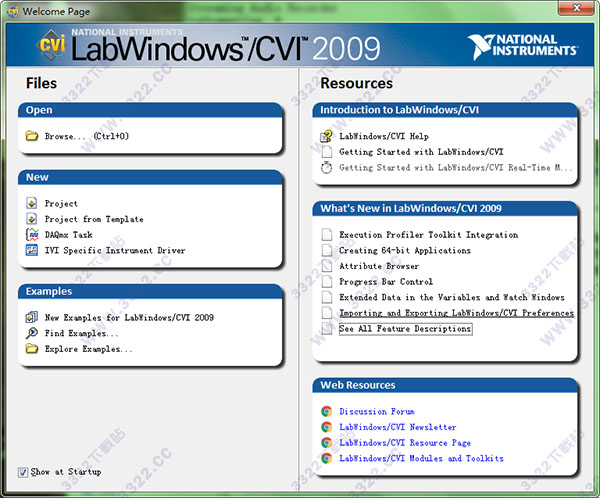Open Getting Started with LabWindows/CVI
Screen dimensions: 600x498
click(x=421, y=152)
